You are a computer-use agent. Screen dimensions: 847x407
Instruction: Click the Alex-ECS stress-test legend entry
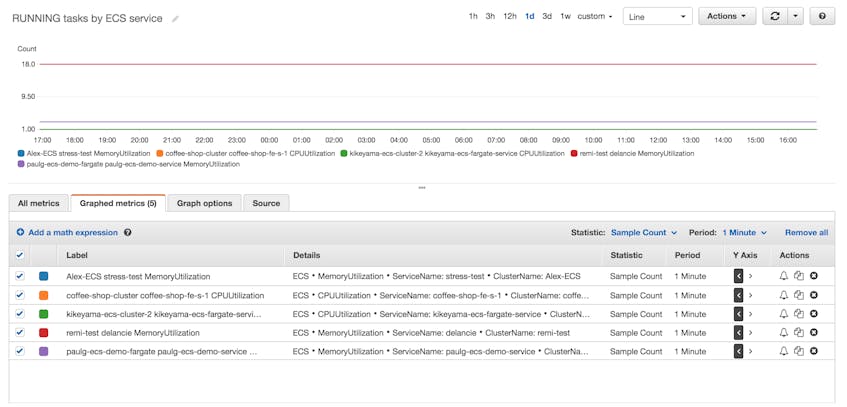pos(85,154)
